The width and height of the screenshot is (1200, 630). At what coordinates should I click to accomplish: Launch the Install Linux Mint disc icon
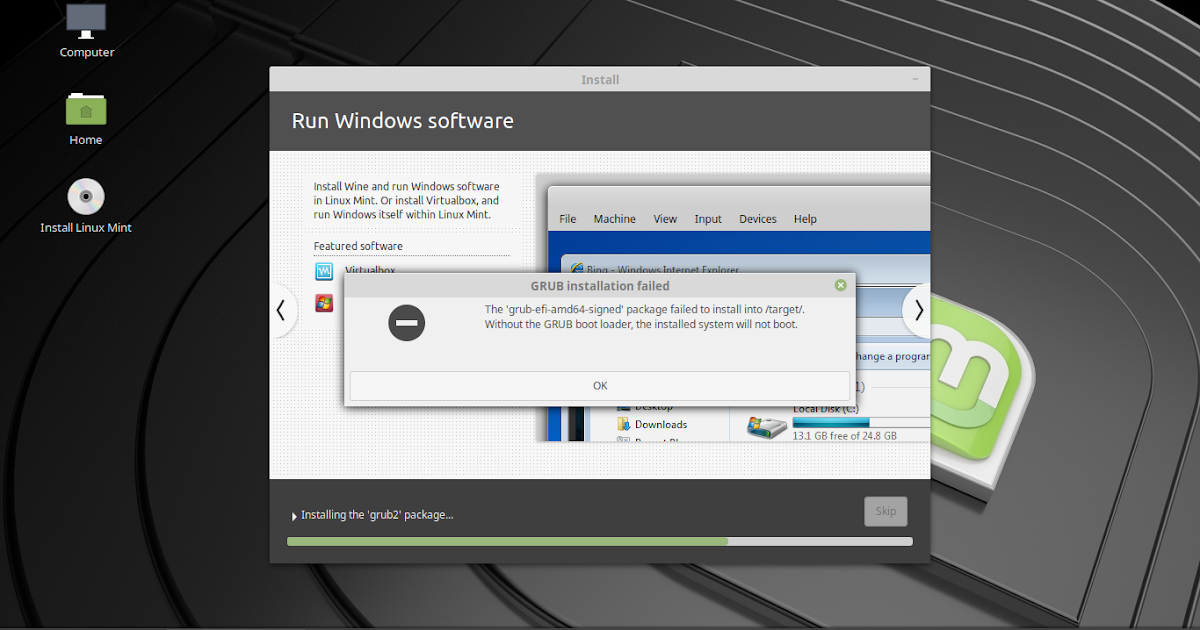click(x=86, y=196)
